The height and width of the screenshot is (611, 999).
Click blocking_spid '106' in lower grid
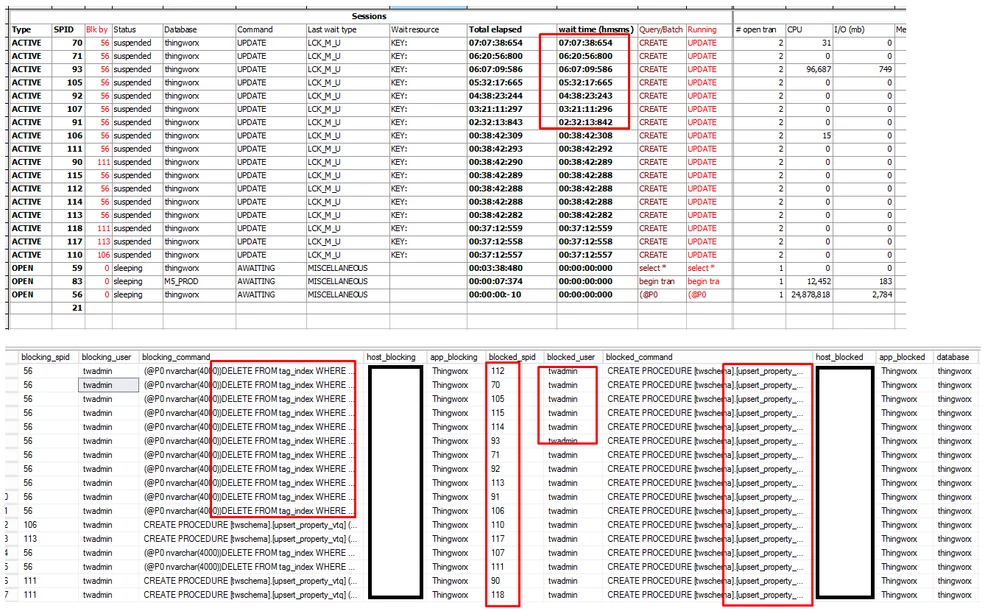click(x=30, y=525)
